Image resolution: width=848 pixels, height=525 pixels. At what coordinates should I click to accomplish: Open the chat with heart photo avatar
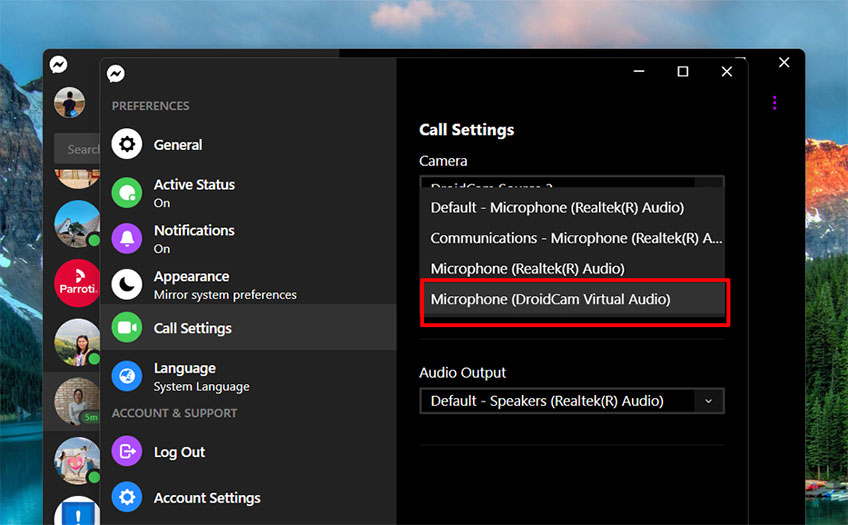pyautogui.click(x=77, y=461)
